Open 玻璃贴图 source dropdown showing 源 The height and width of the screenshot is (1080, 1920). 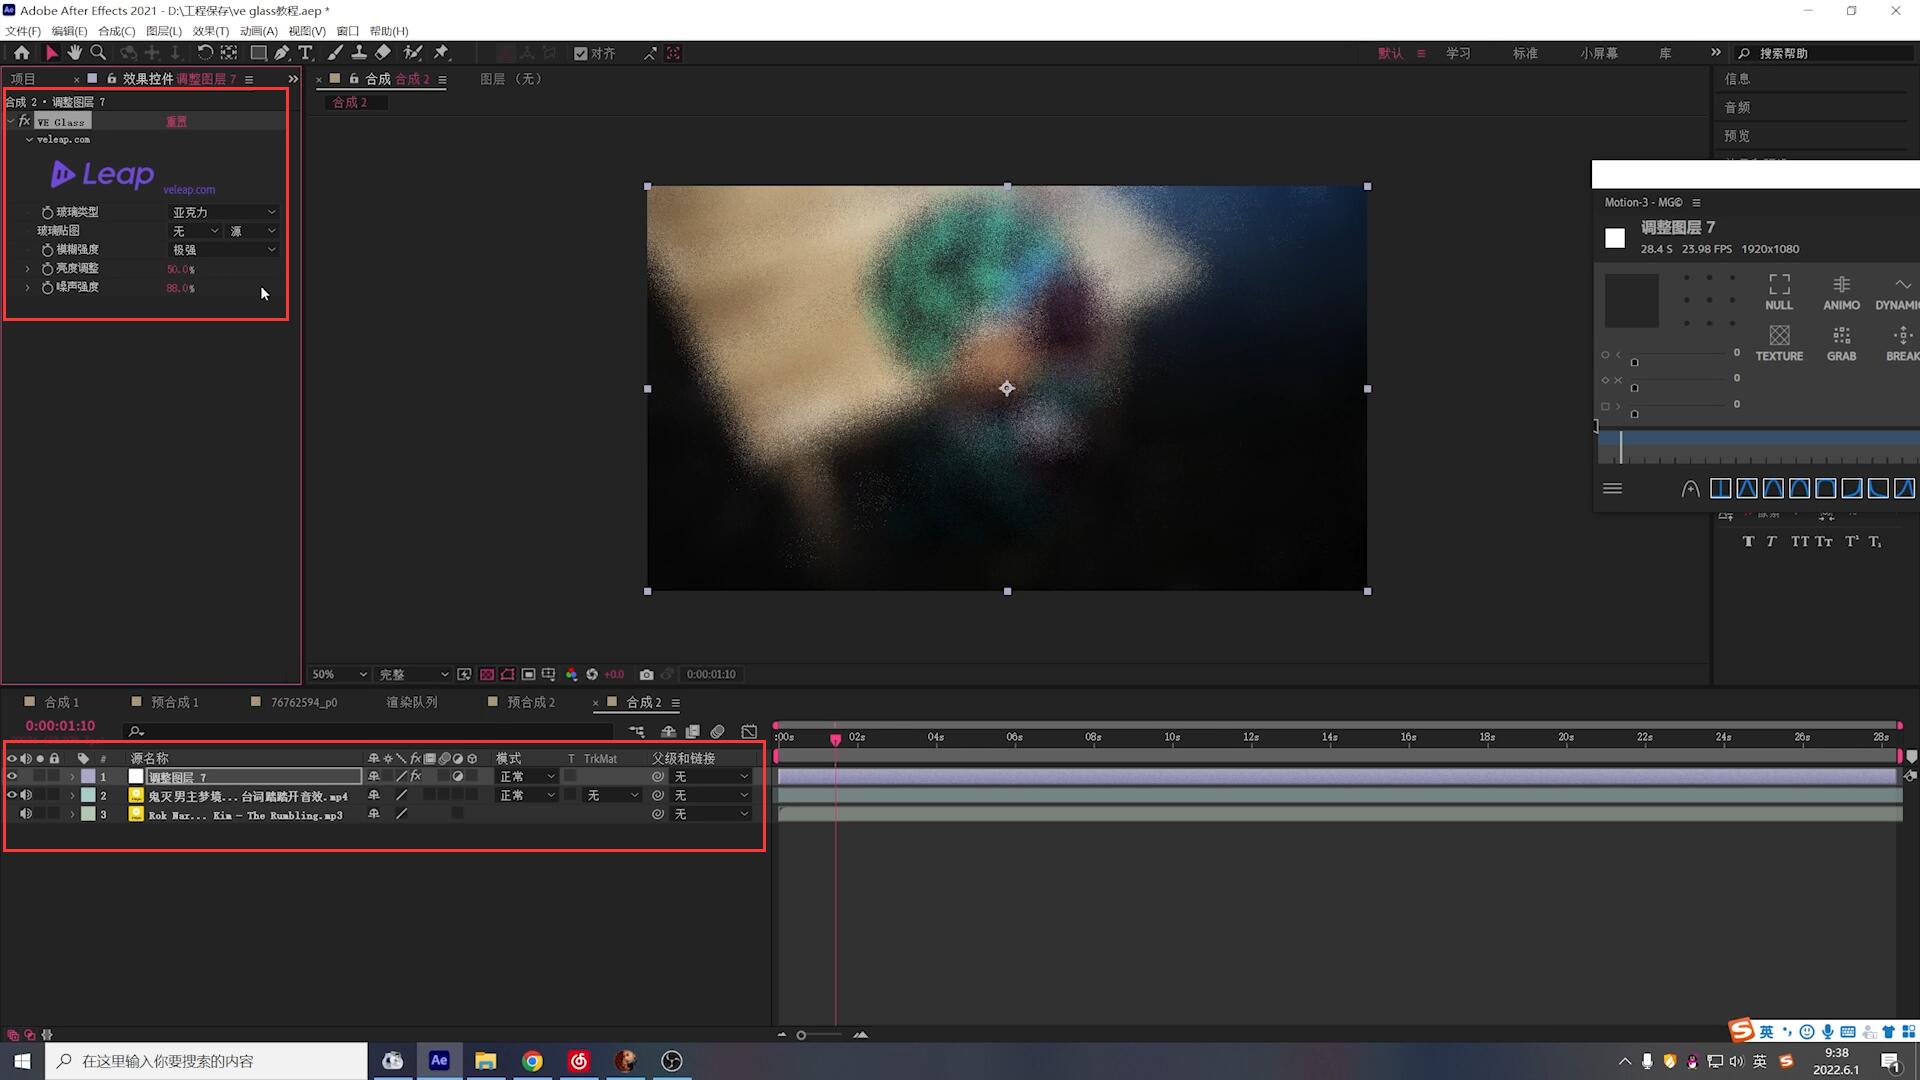tap(253, 232)
